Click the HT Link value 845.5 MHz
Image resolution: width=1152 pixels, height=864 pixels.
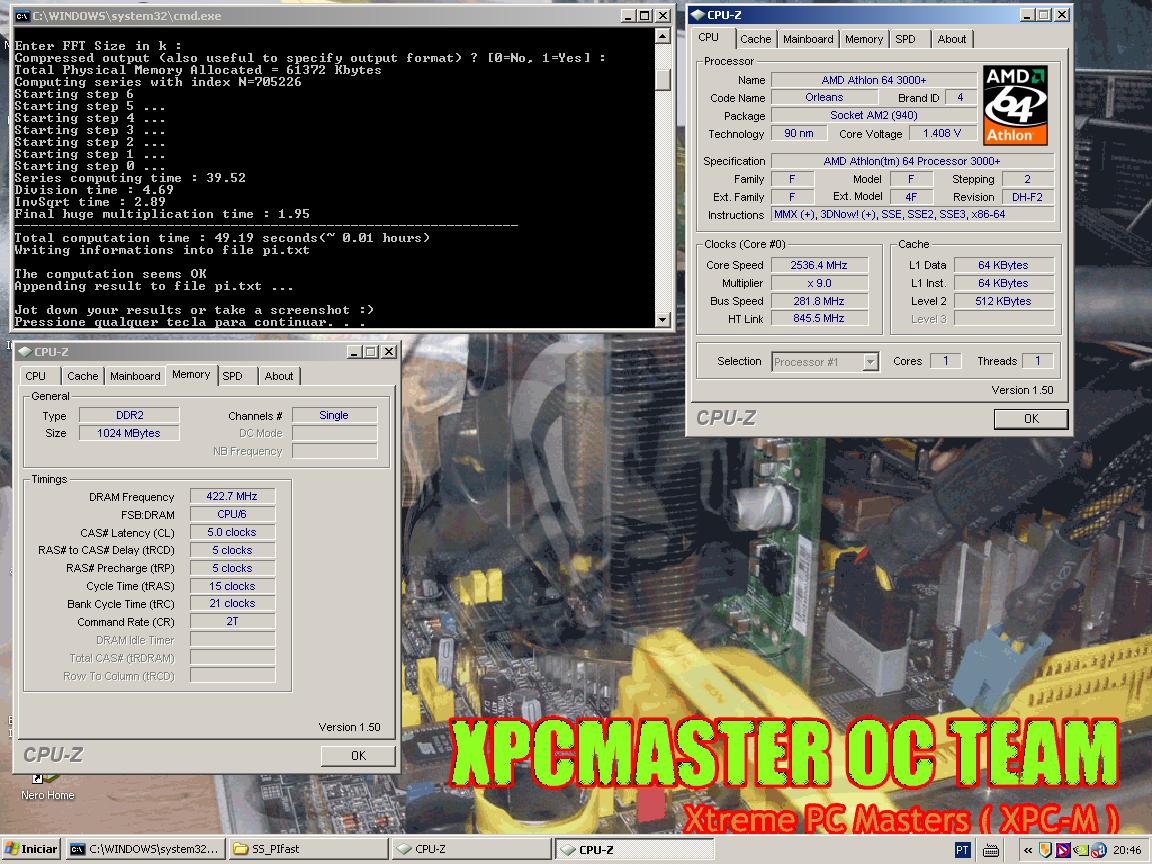818,319
